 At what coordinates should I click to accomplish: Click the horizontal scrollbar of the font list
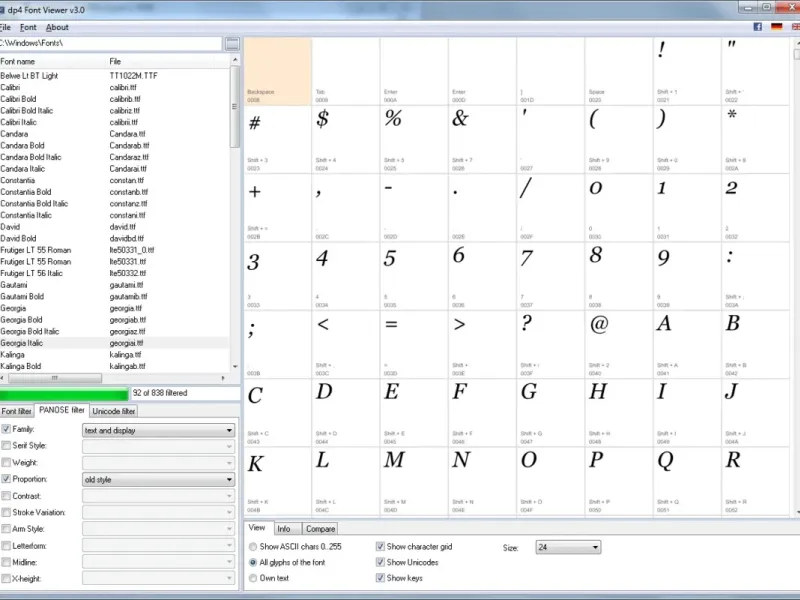coord(113,378)
